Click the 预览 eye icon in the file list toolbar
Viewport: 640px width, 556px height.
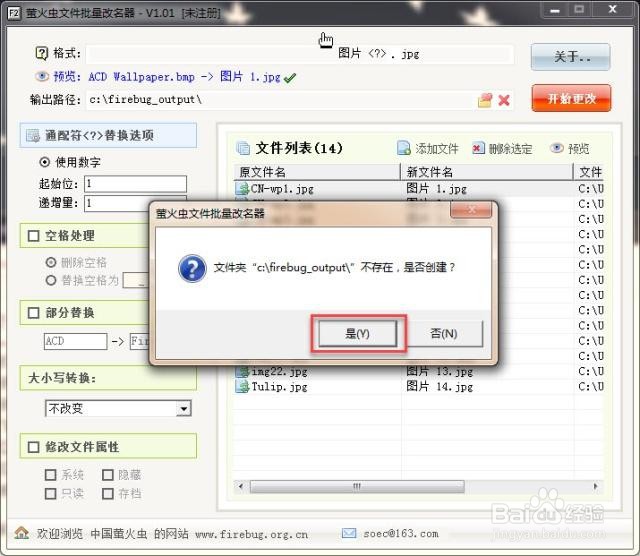tap(557, 148)
